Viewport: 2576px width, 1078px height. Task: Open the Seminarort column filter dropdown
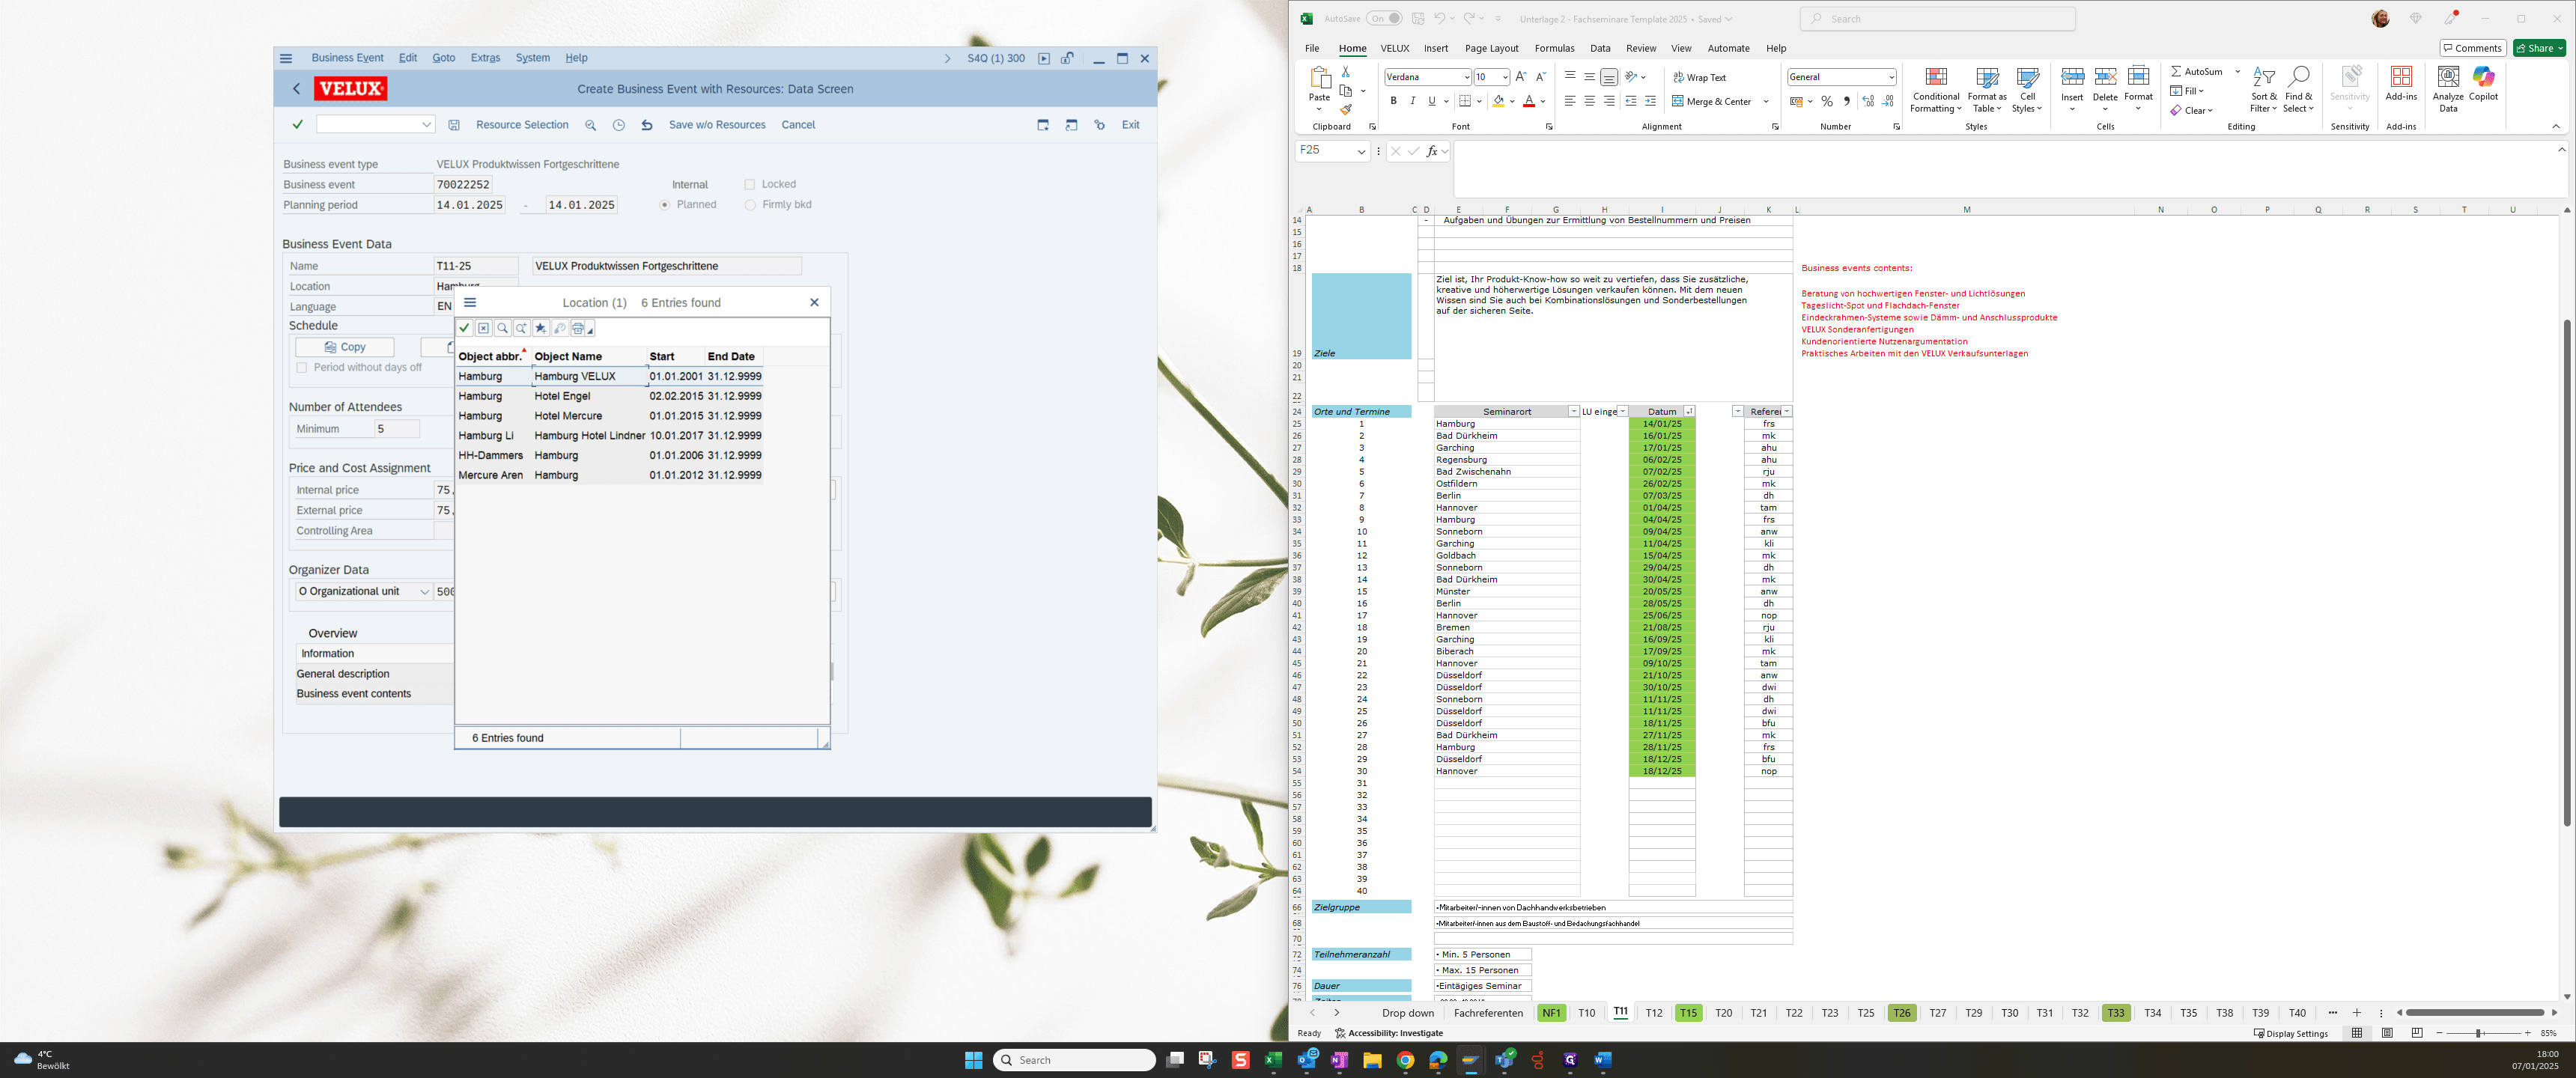point(1573,412)
